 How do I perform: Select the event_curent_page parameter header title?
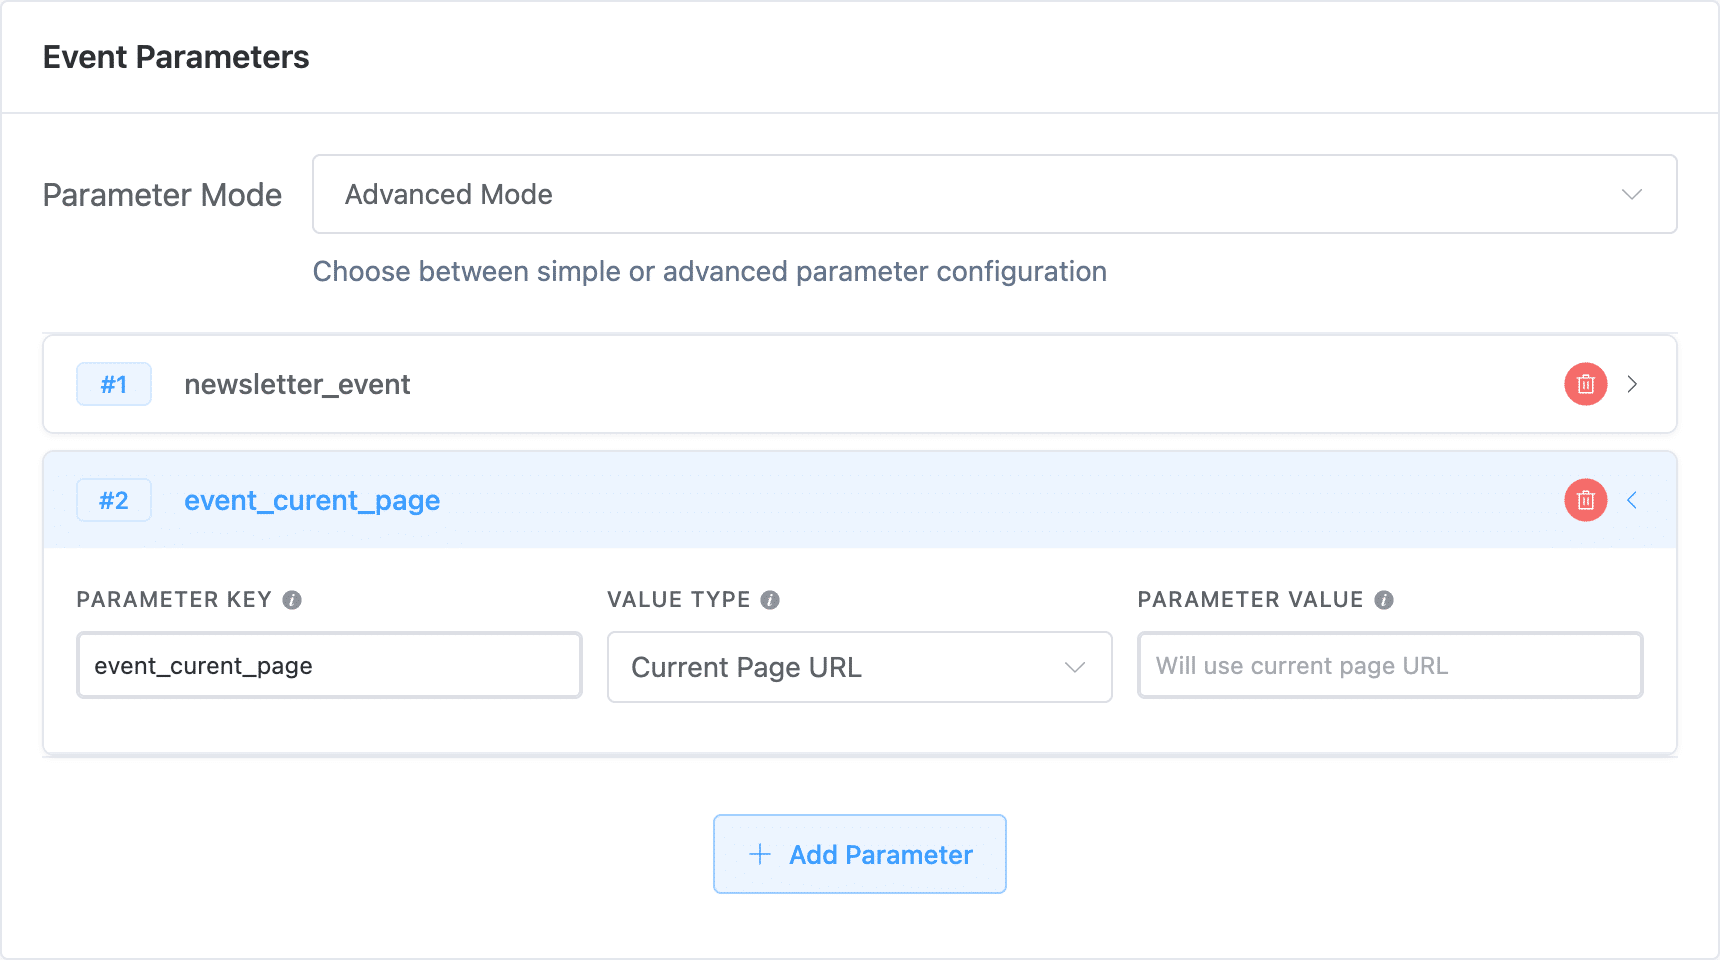[312, 500]
